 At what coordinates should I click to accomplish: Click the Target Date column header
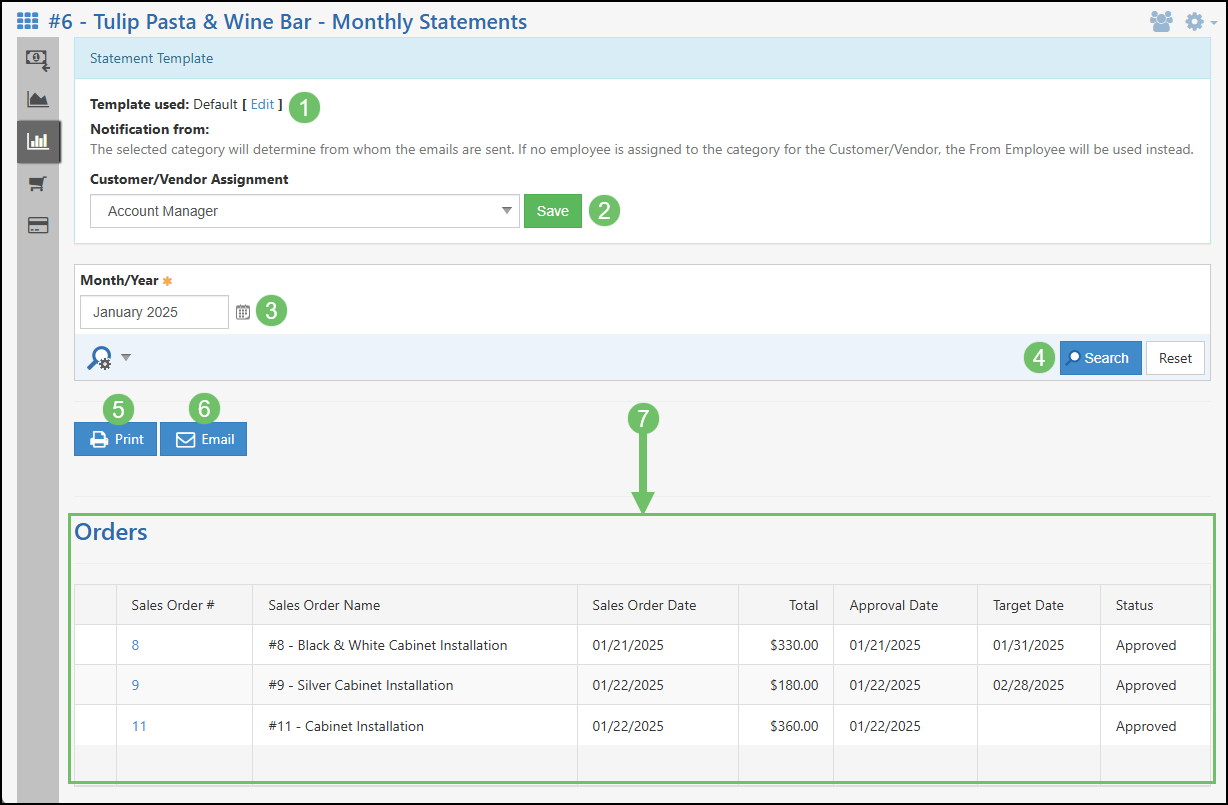pyautogui.click(x=1039, y=605)
